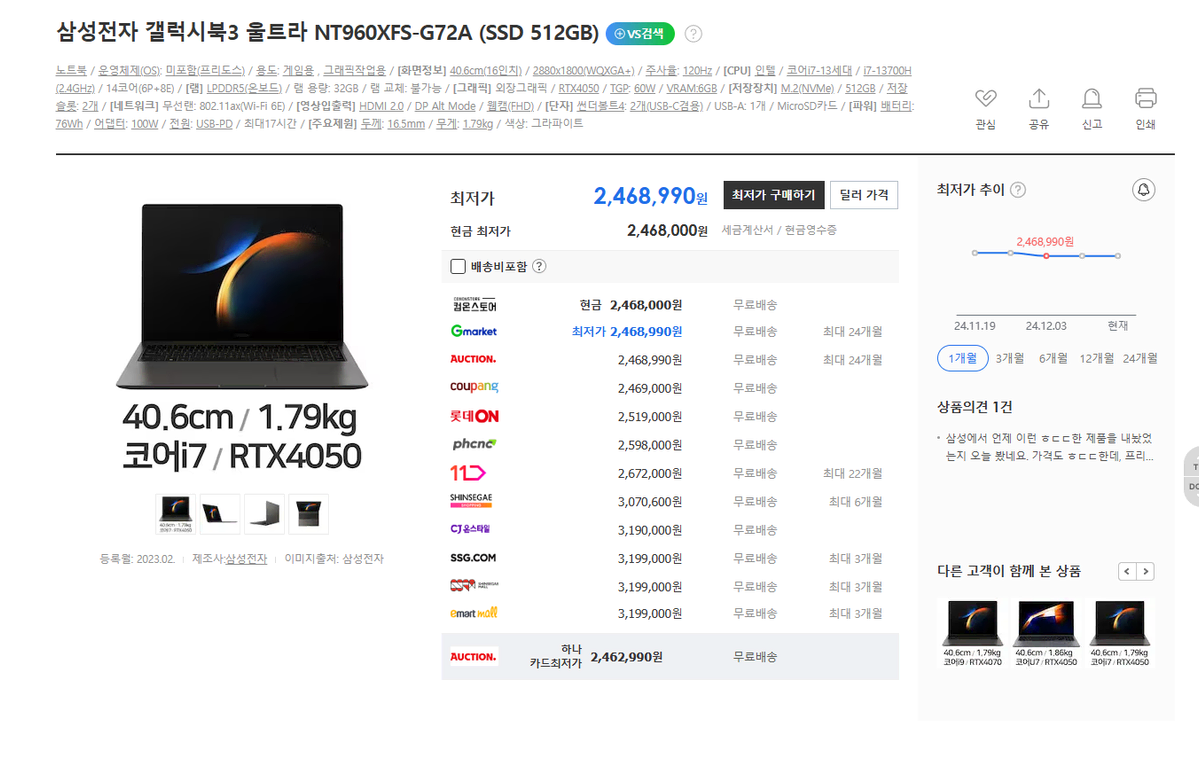This screenshot has width=1199, height=766.
Task: Select the fourth keyboard-view laptop thumbnail
Action: [309, 513]
